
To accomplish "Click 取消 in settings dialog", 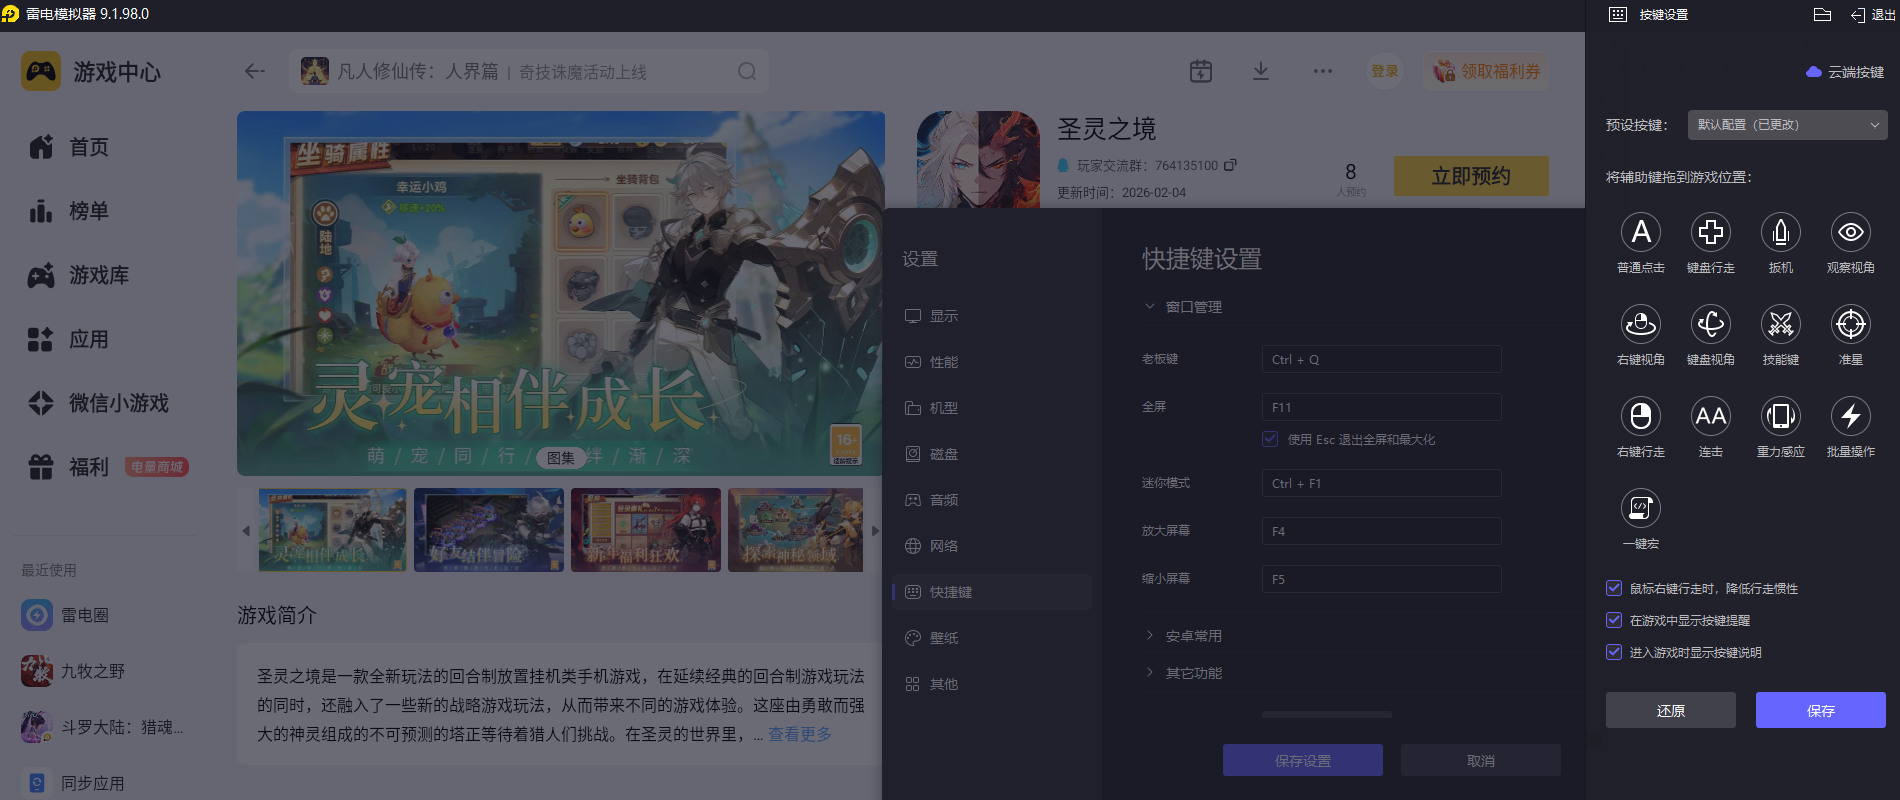I will (1481, 761).
